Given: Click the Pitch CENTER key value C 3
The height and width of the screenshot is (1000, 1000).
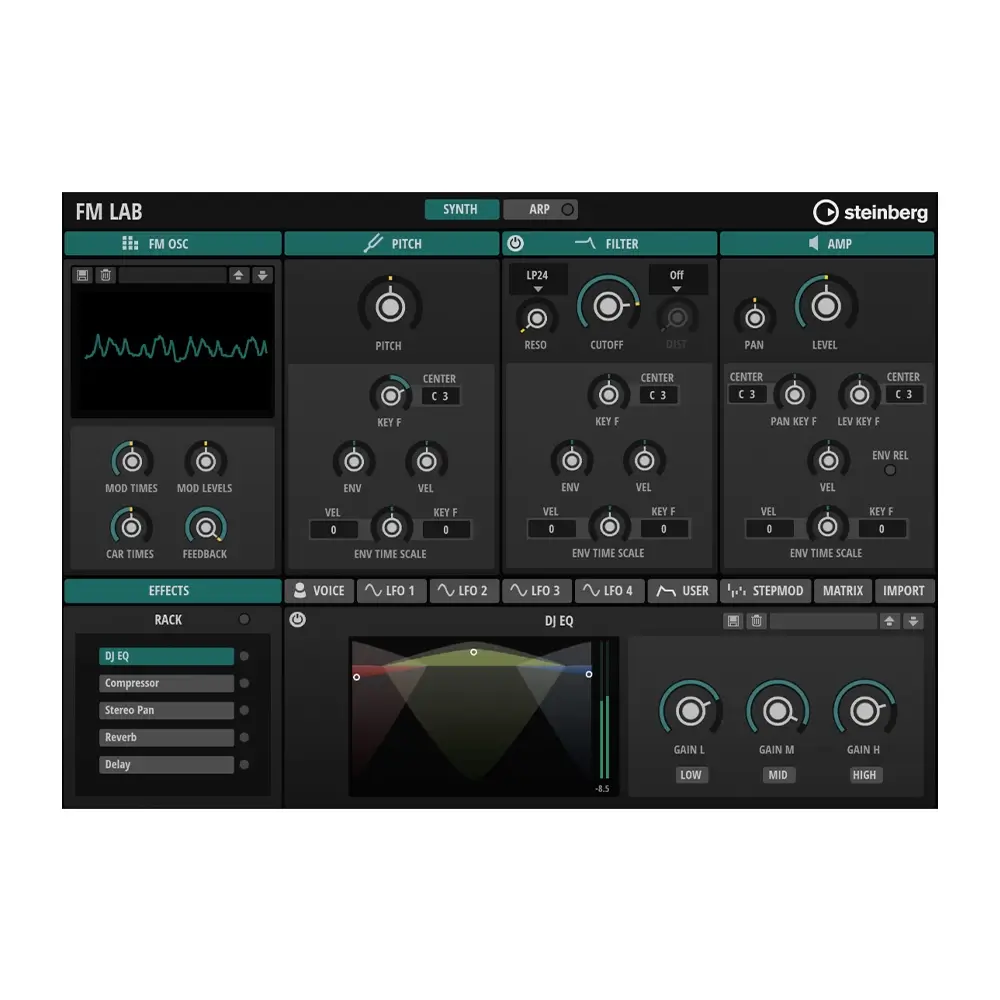Looking at the screenshot, I should pos(440,396).
